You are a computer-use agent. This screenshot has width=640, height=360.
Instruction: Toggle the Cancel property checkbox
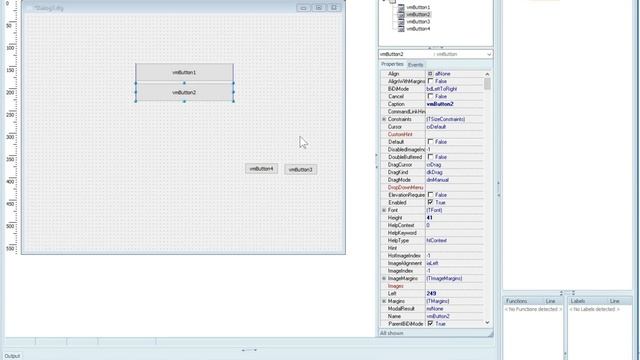(x=430, y=96)
